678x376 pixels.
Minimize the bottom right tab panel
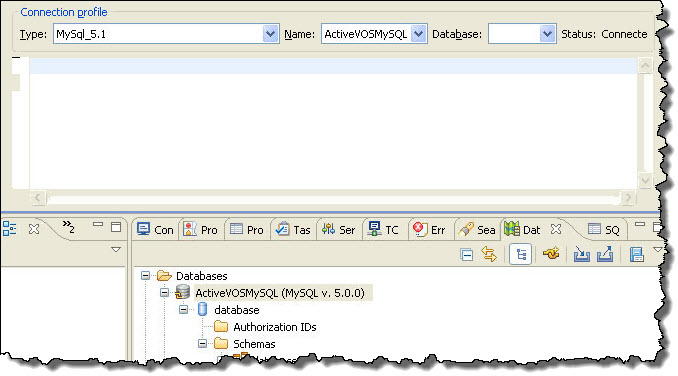[x=640, y=225]
